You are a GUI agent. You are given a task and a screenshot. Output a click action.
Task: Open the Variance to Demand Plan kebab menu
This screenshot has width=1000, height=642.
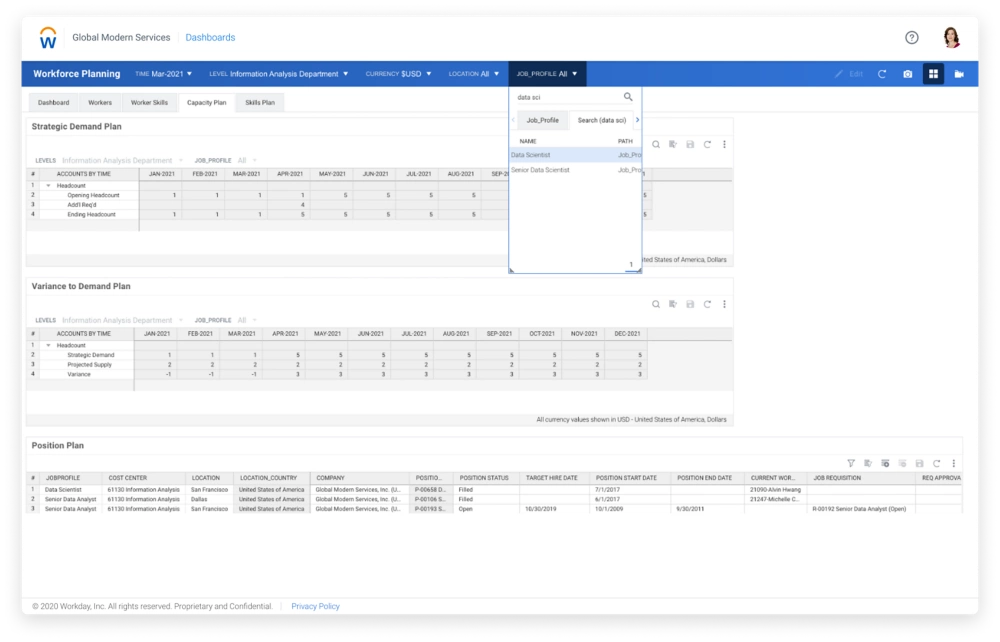click(724, 304)
